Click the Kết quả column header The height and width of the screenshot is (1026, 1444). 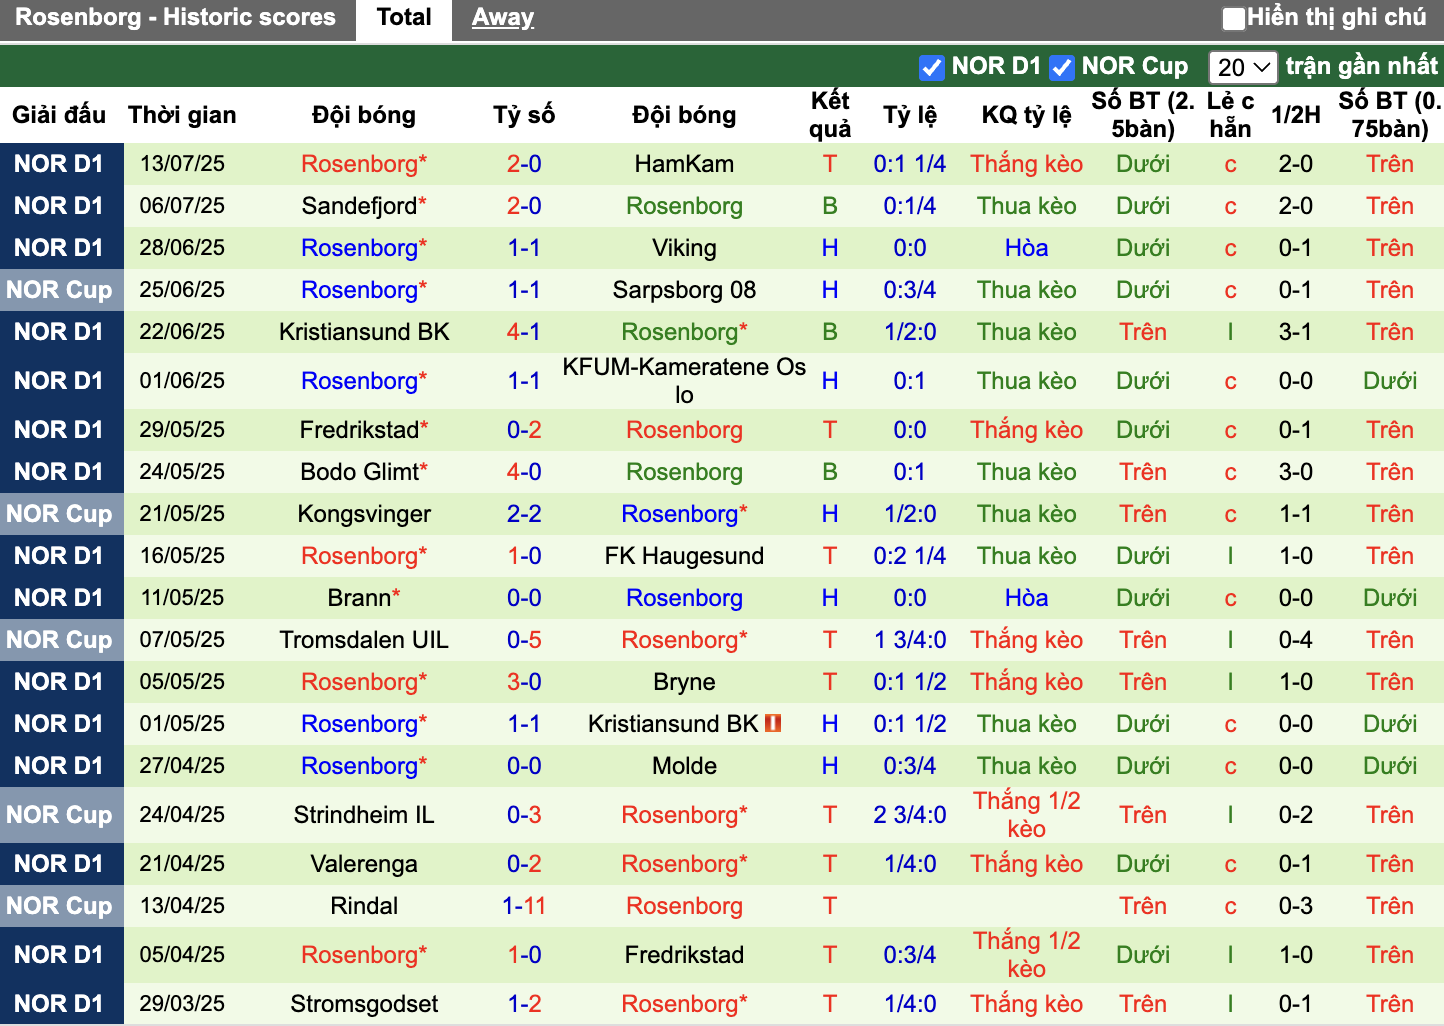pyautogui.click(x=830, y=115)
